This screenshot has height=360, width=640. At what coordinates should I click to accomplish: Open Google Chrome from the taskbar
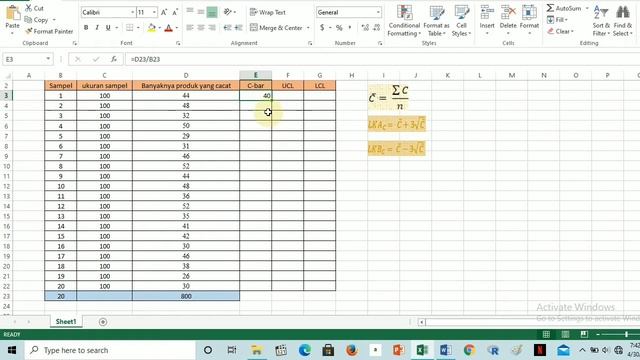coord(469,350)
